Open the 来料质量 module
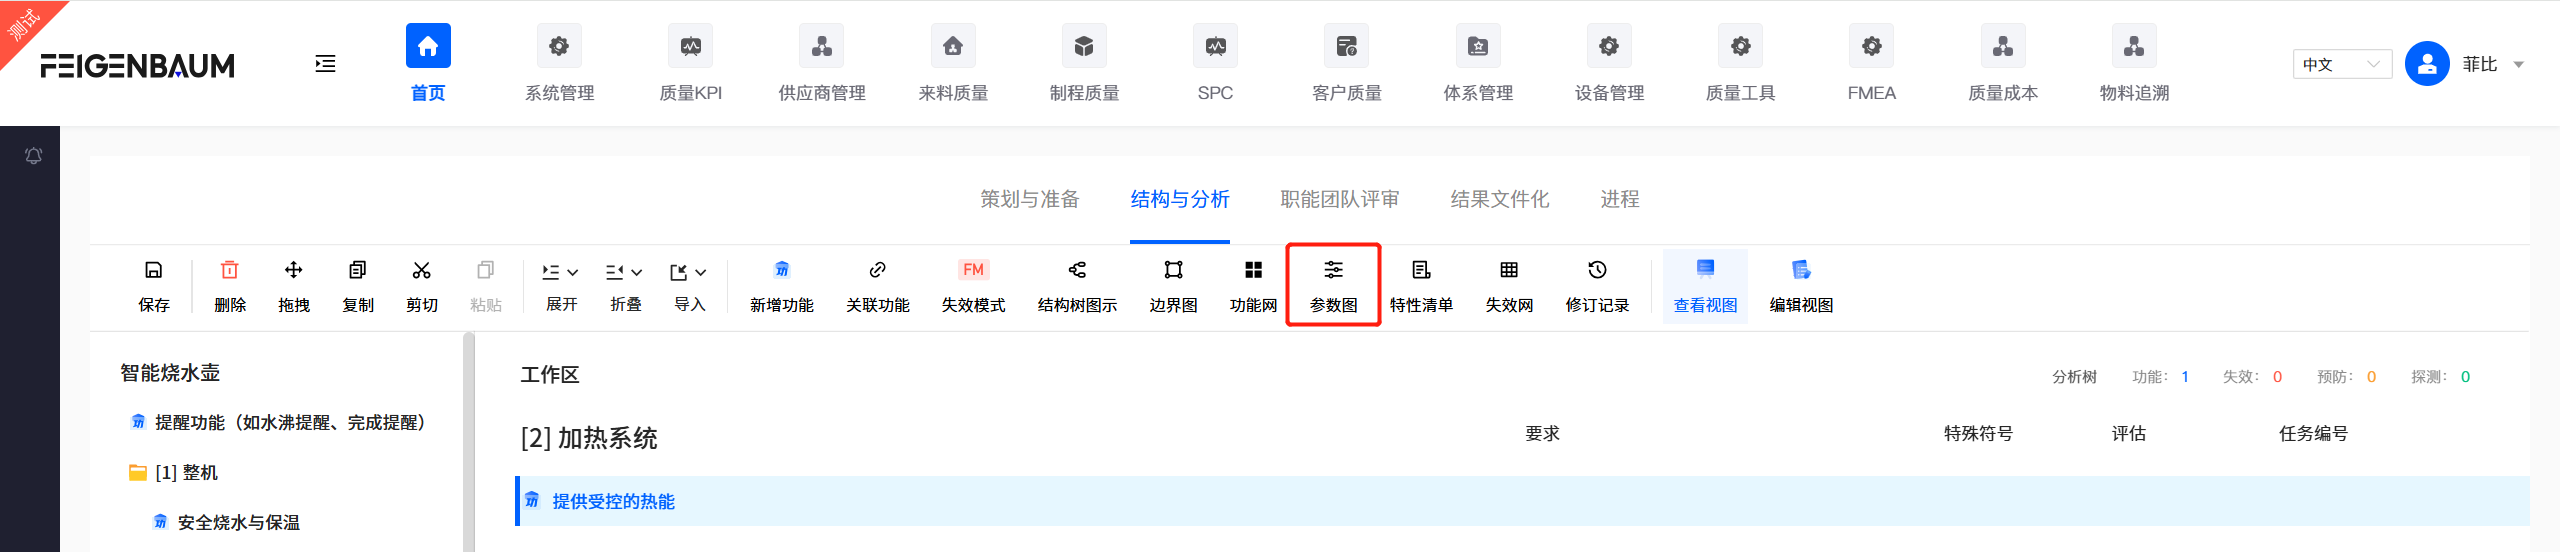Viewport: 2560px width, 552px height. pos(953,64)
